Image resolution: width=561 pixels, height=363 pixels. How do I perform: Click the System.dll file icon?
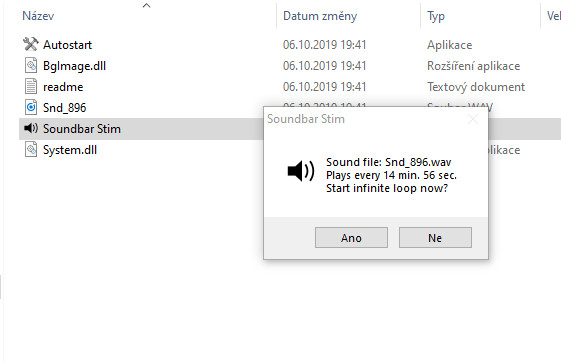click(x=31, y=149)
